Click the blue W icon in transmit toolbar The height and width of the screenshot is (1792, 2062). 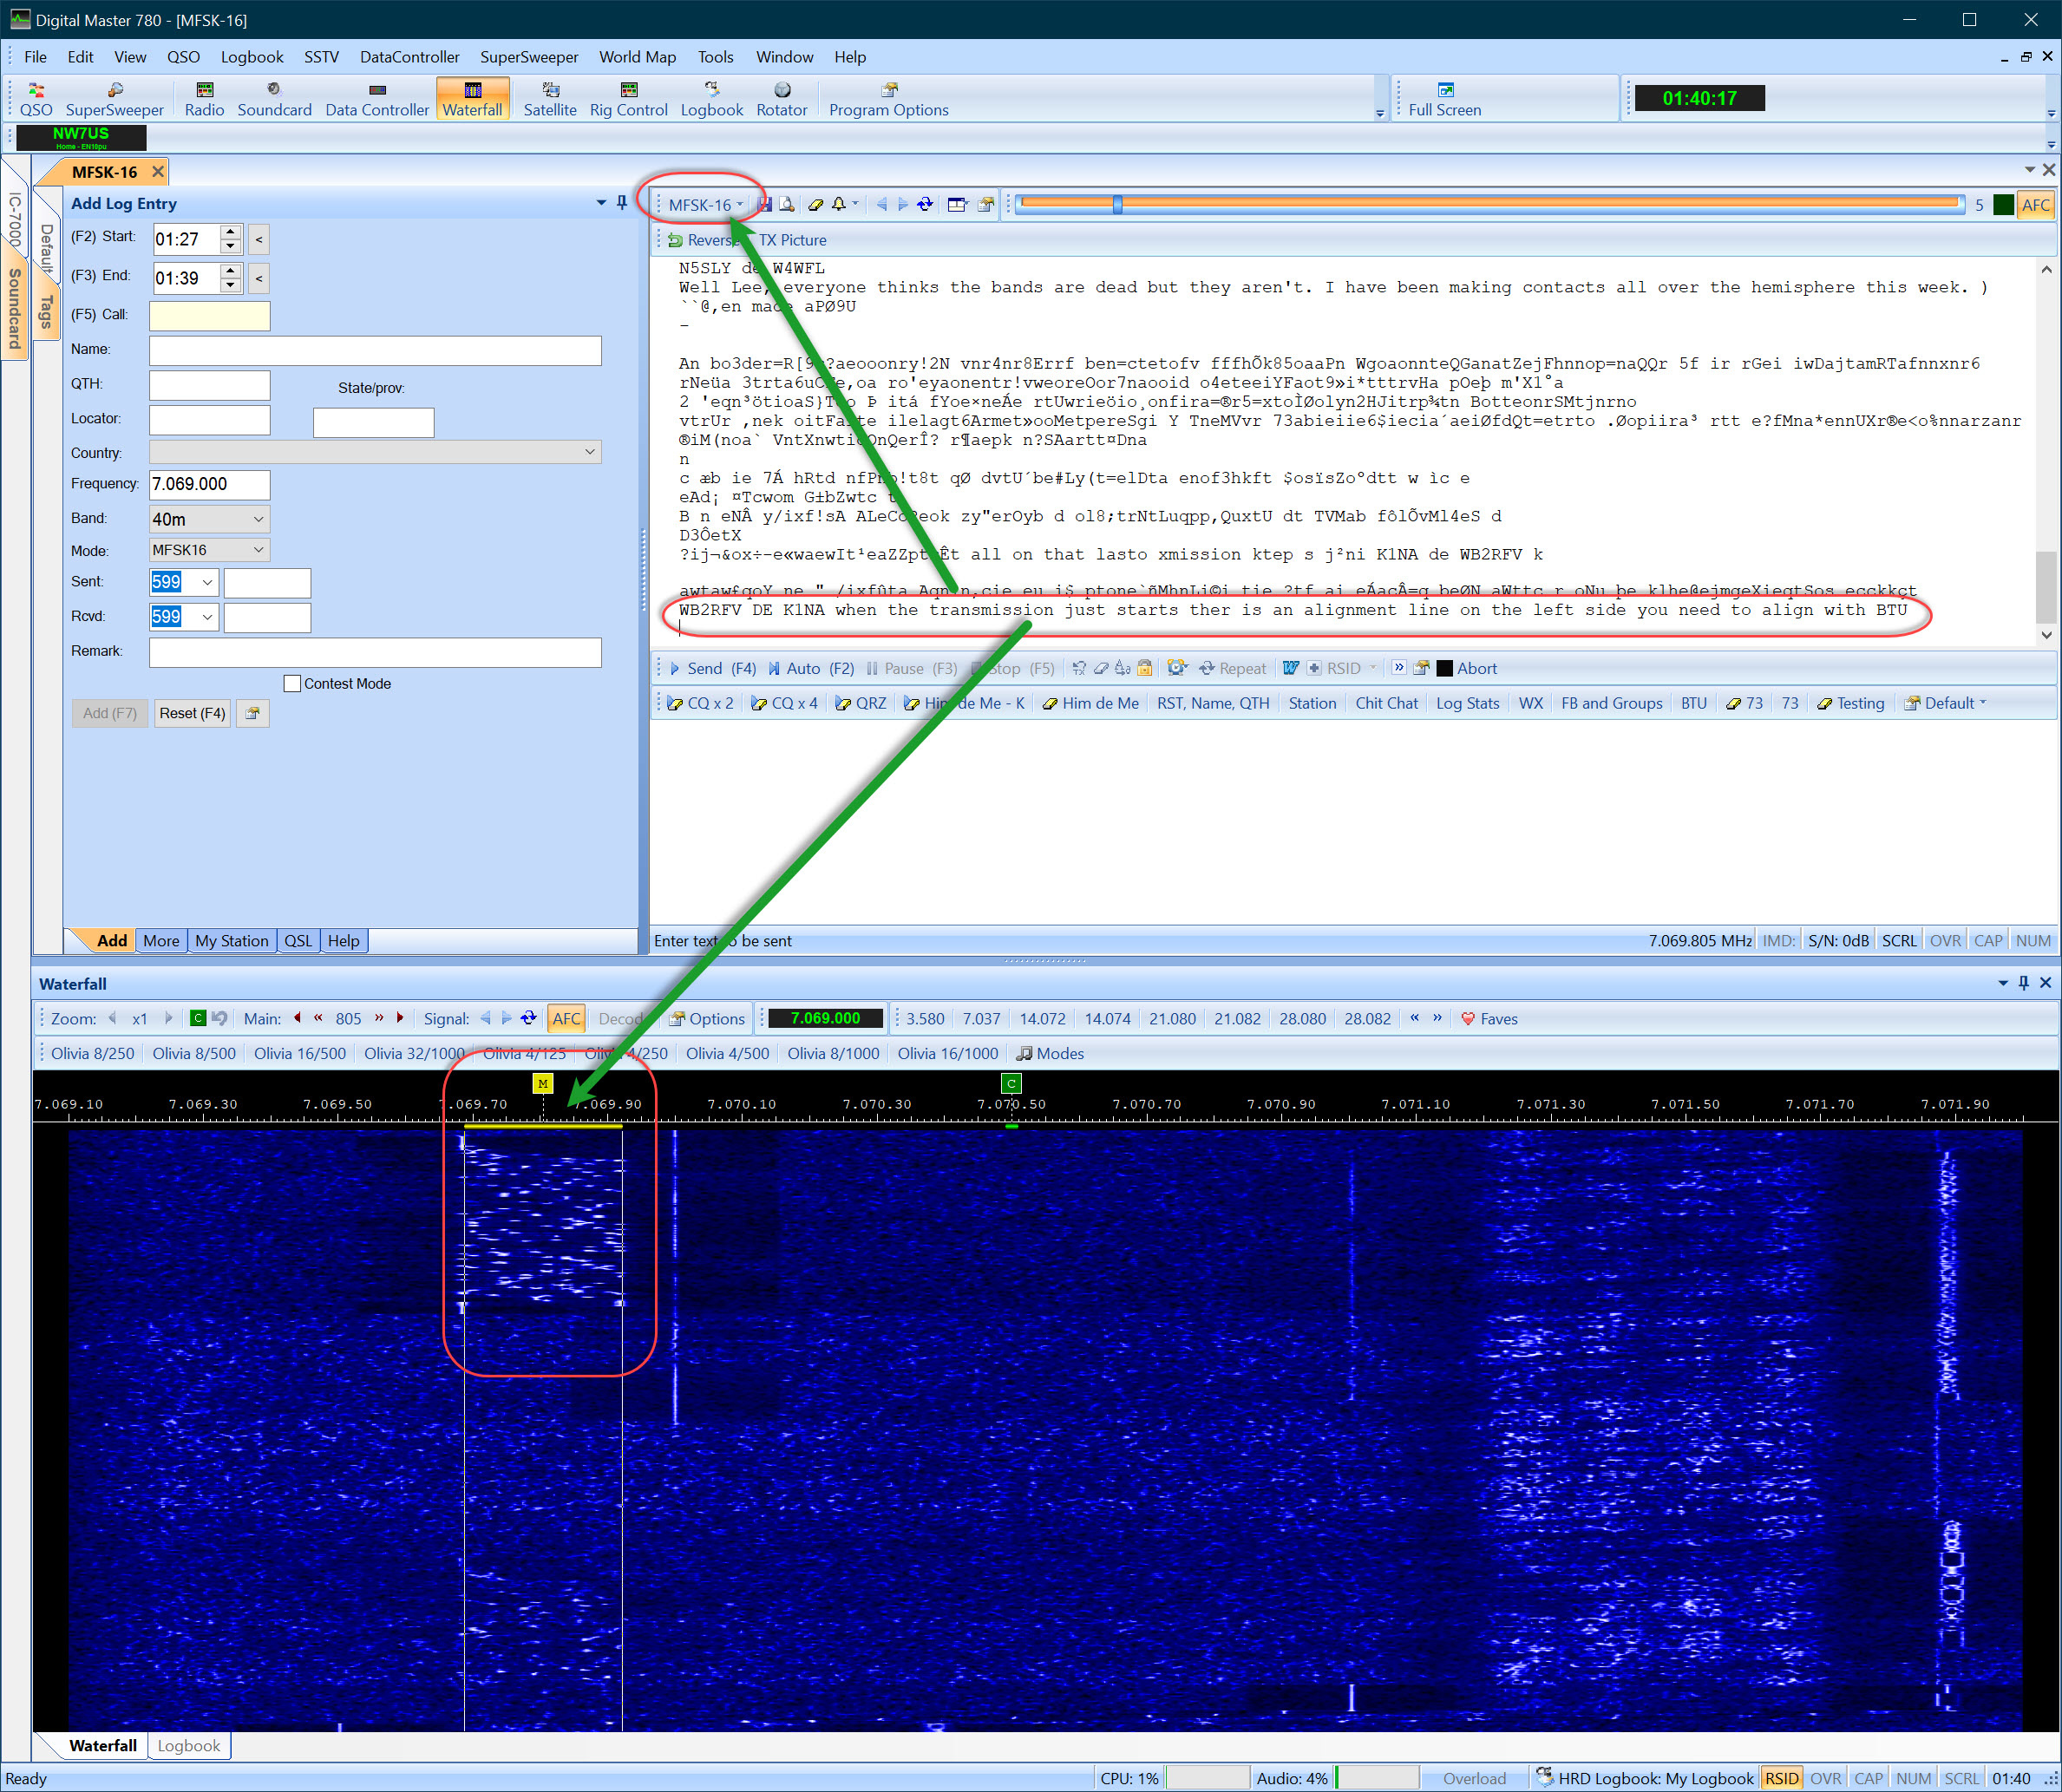click(1291, 669)
